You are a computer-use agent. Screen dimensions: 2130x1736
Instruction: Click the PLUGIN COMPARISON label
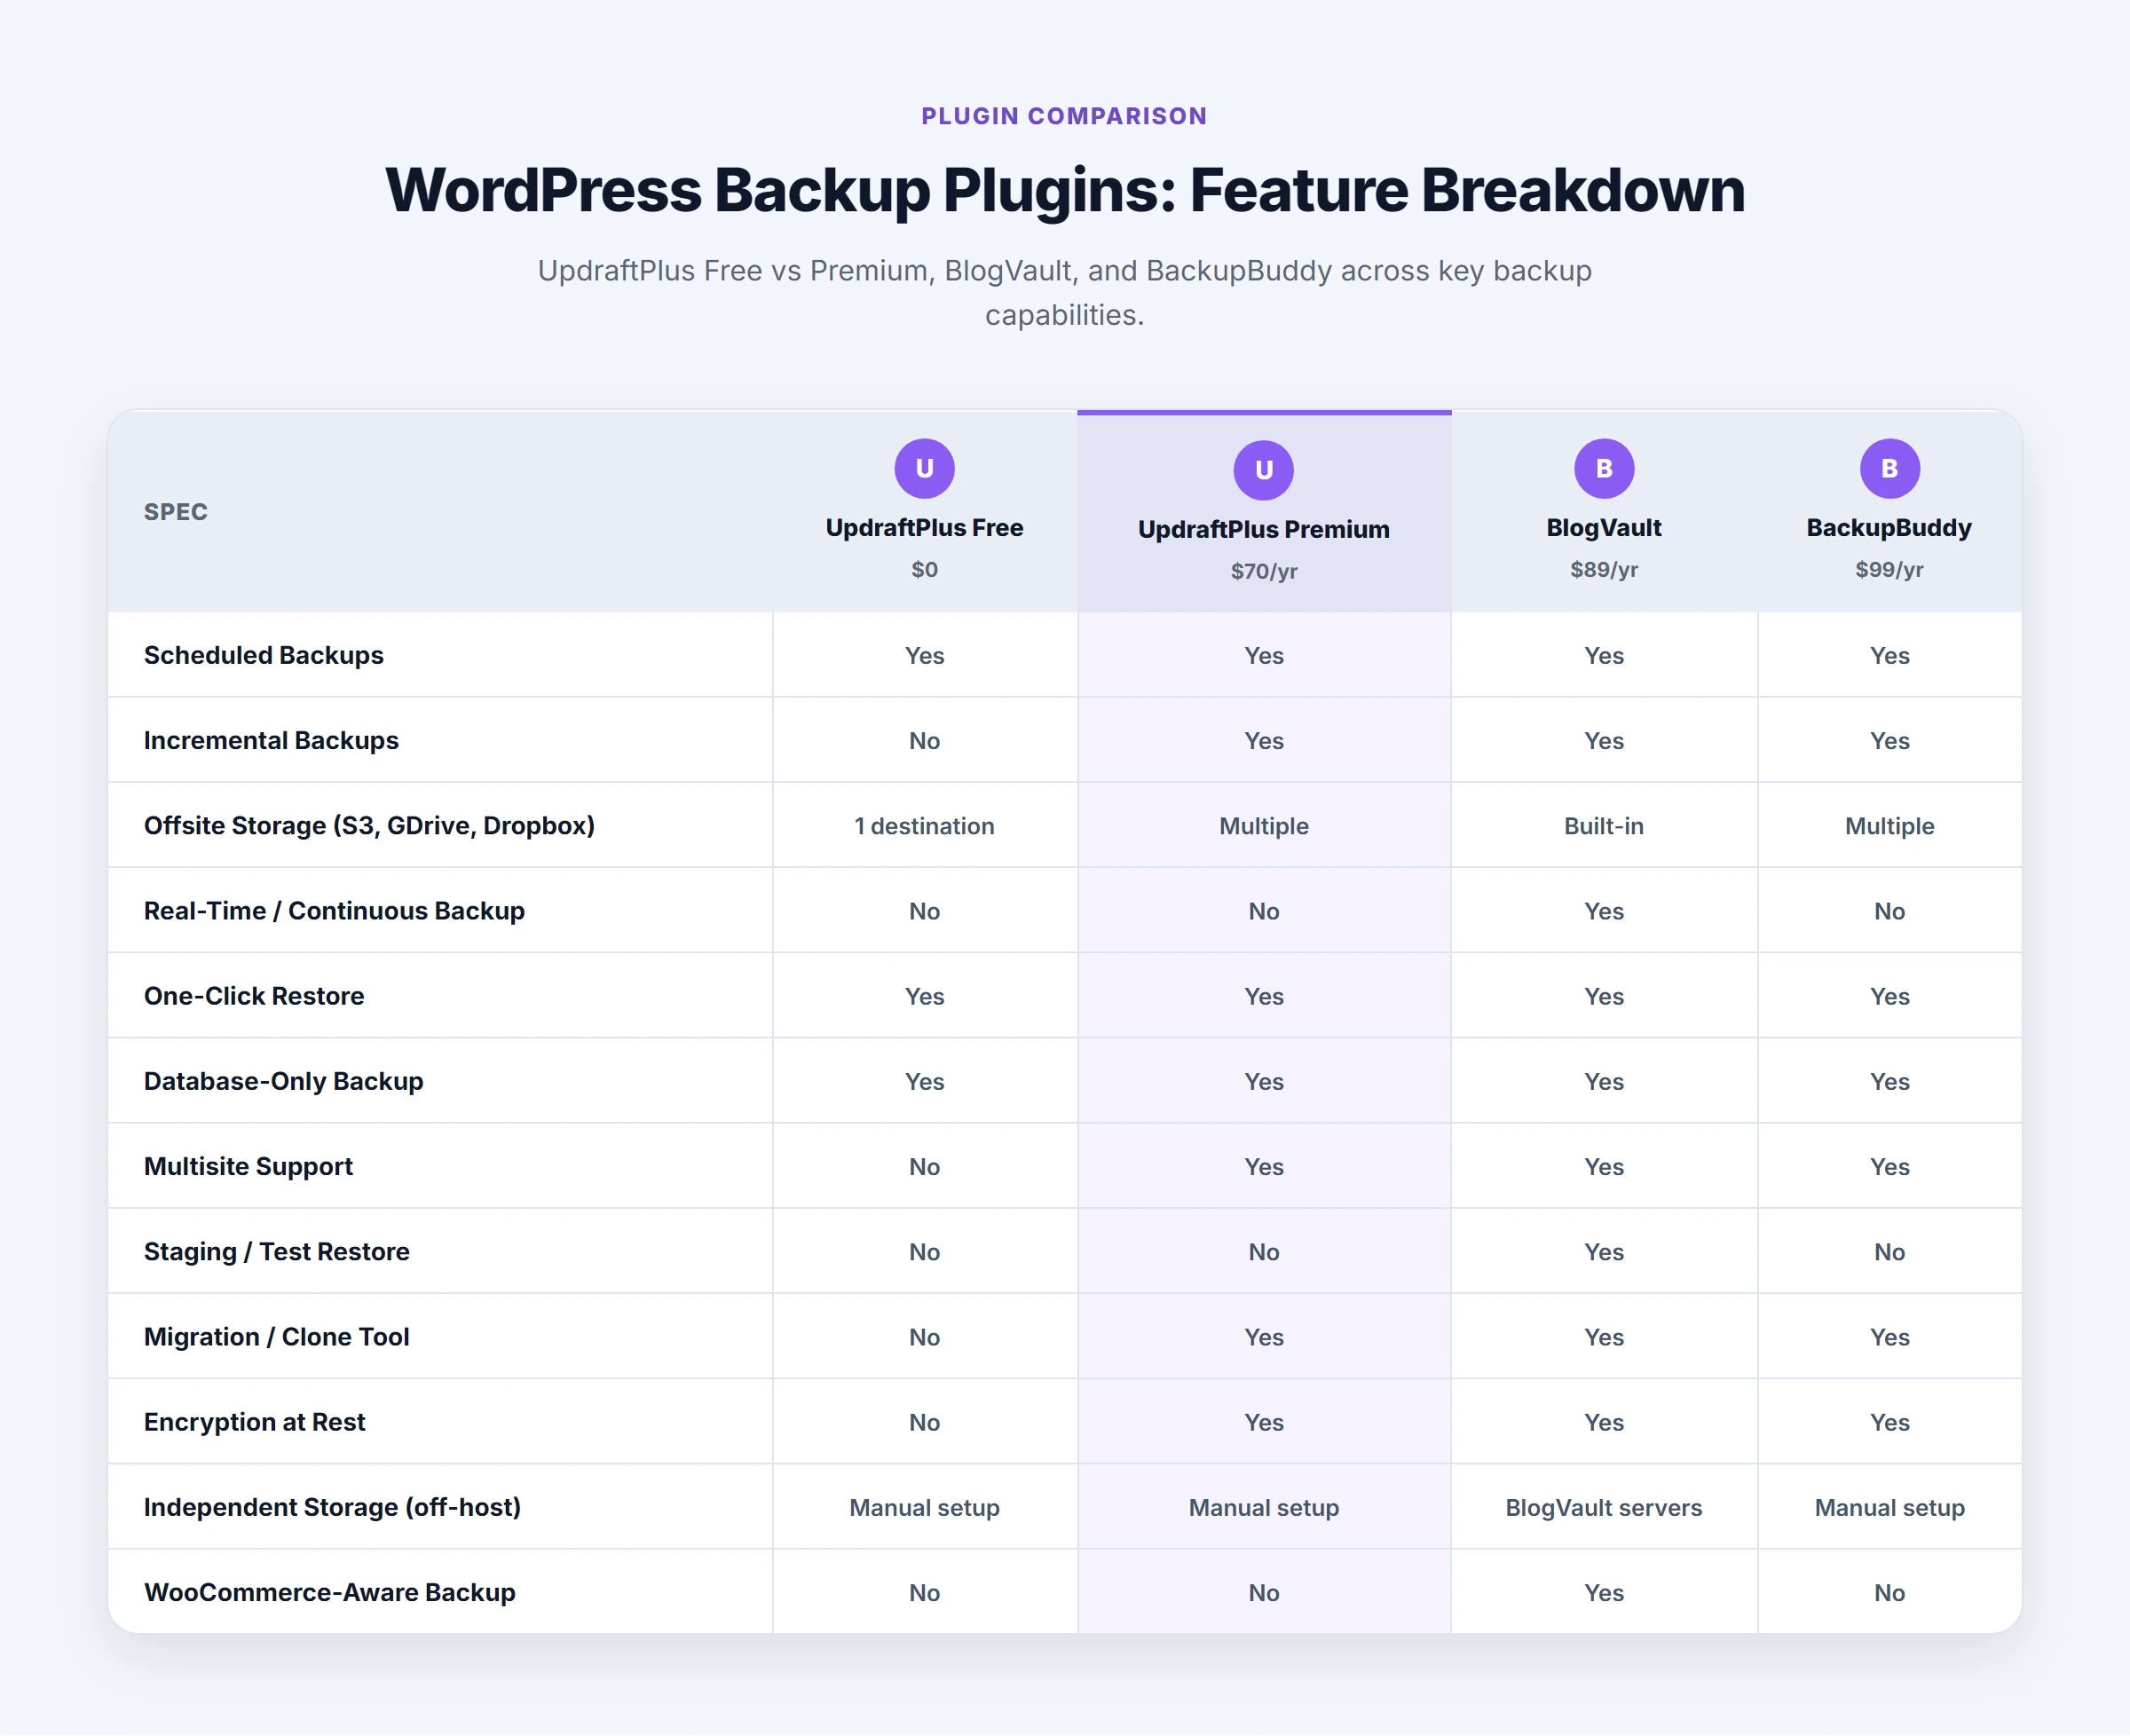coord(1064,116)
